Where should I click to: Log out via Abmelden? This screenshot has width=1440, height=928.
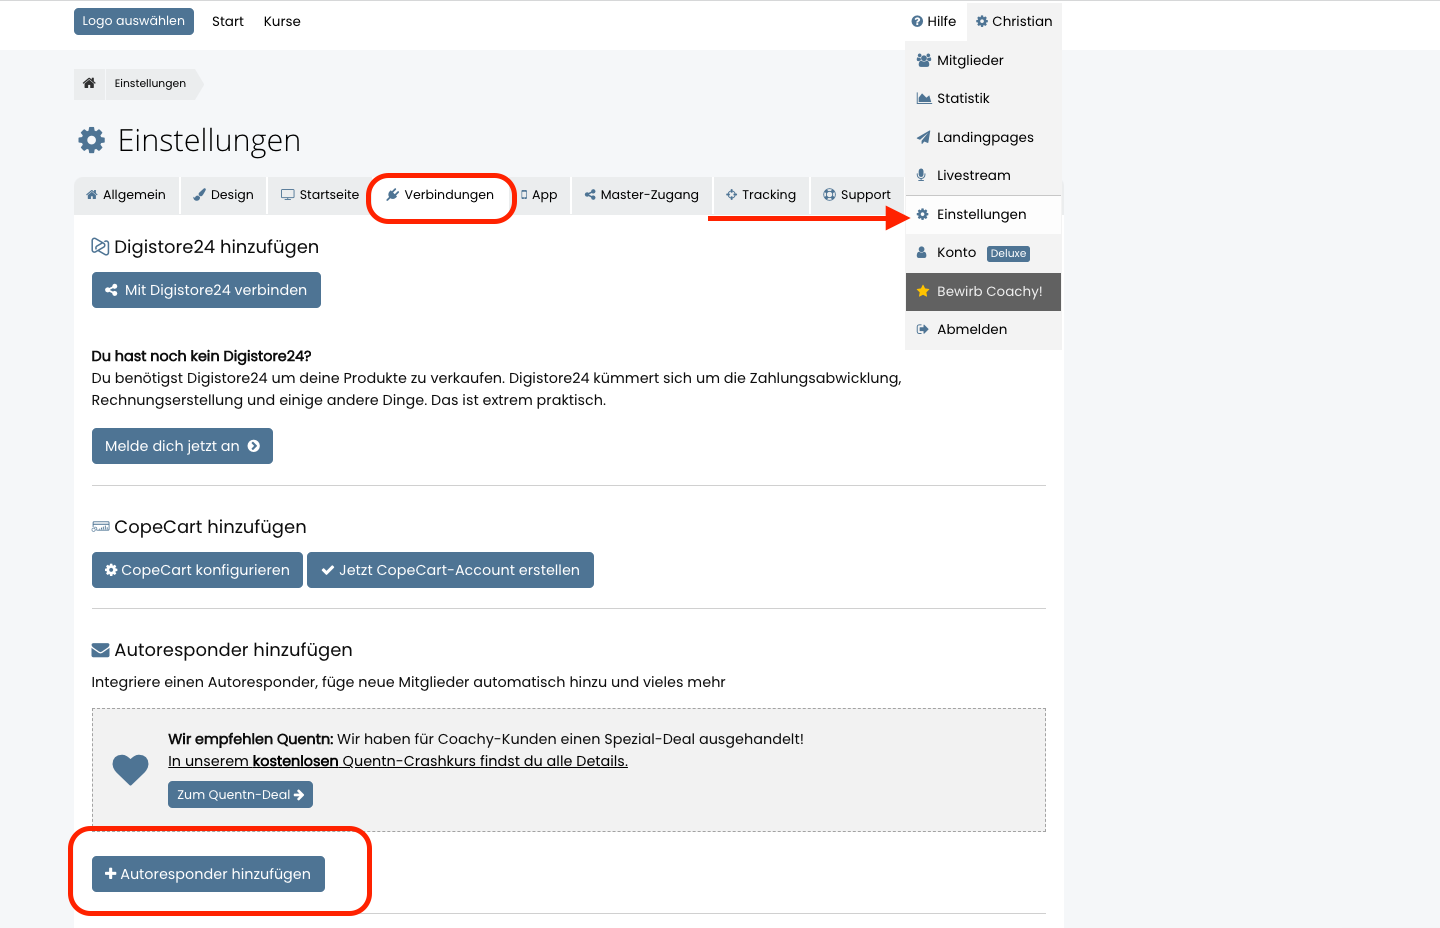pos(971,329)
